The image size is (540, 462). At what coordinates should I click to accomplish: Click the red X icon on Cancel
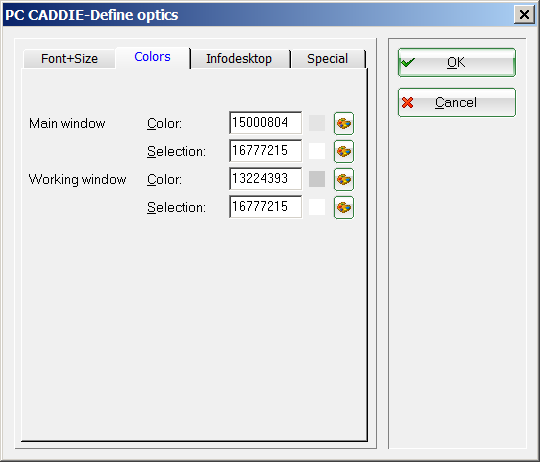coord(408,103)
